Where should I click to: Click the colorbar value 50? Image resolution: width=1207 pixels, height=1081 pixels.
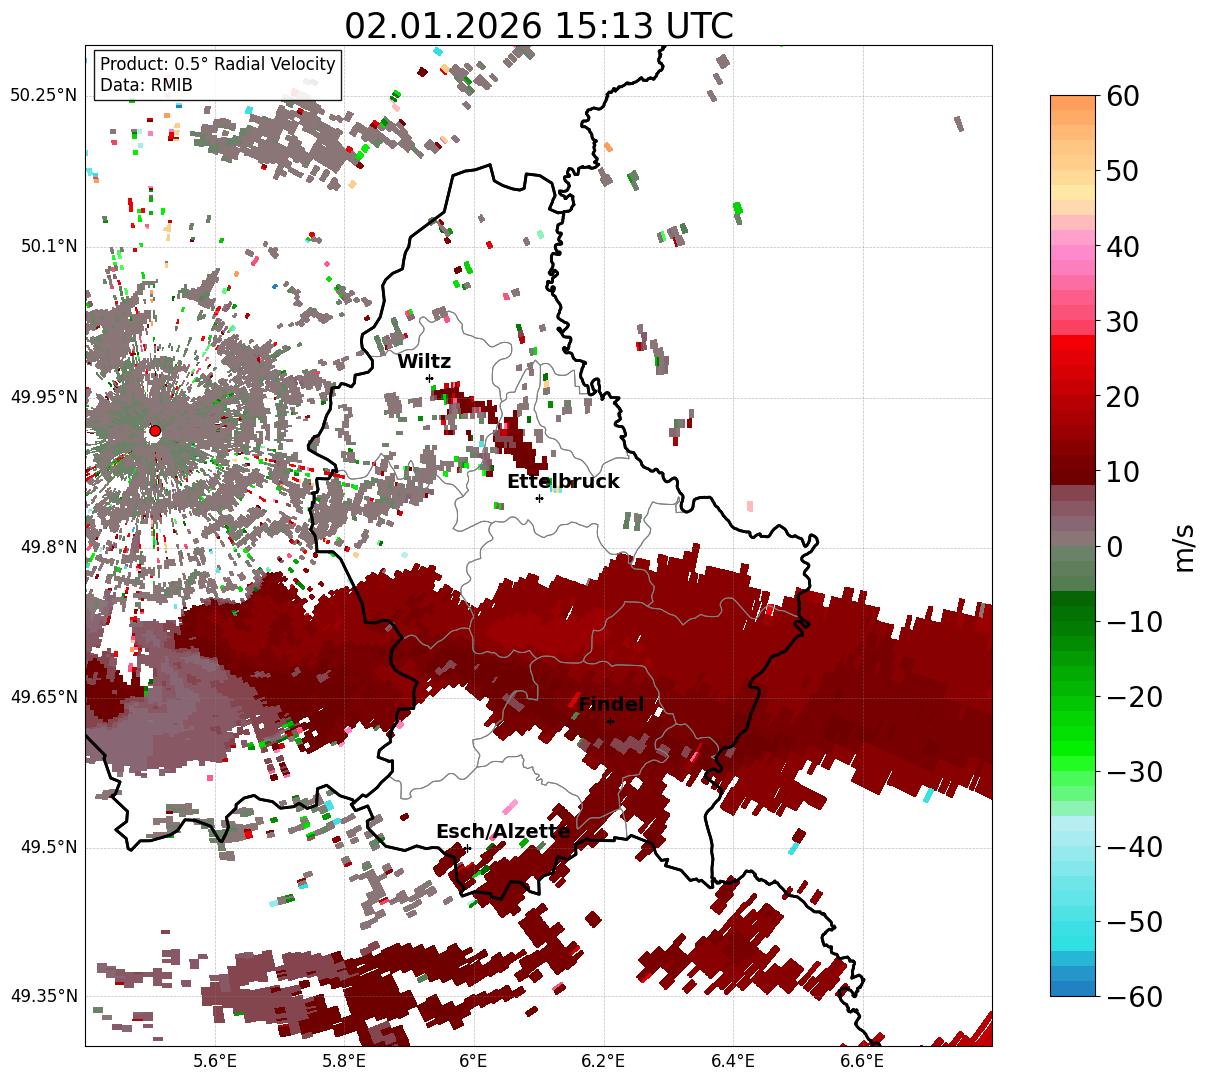tap(1122, 171)
